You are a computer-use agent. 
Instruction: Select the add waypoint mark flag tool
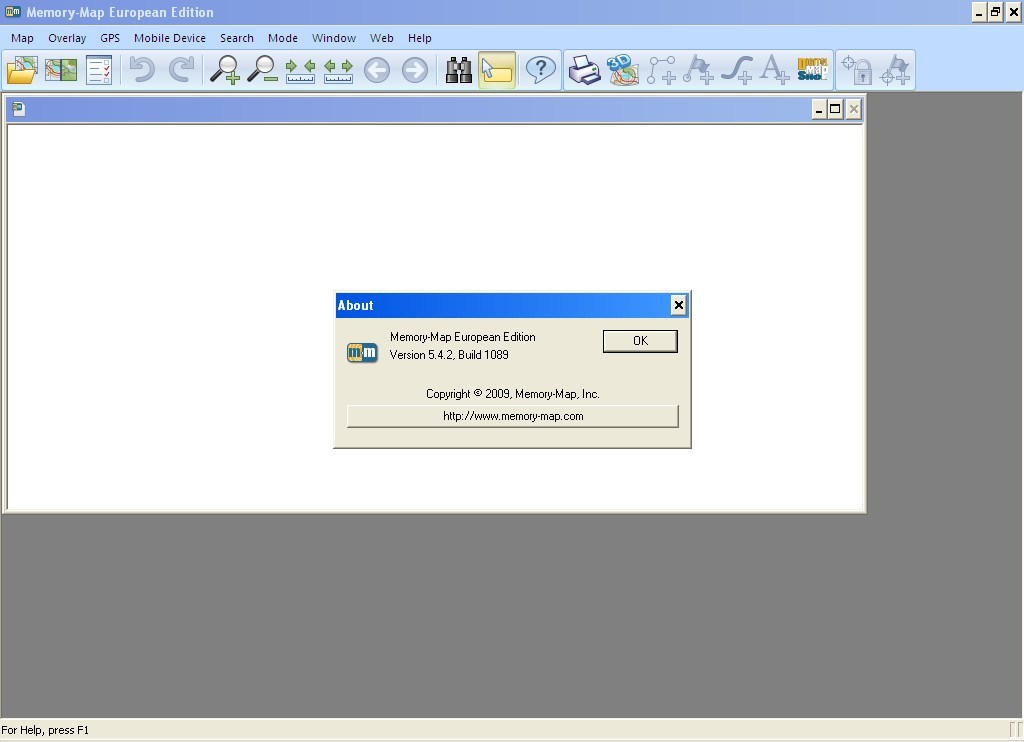[699, 69]
